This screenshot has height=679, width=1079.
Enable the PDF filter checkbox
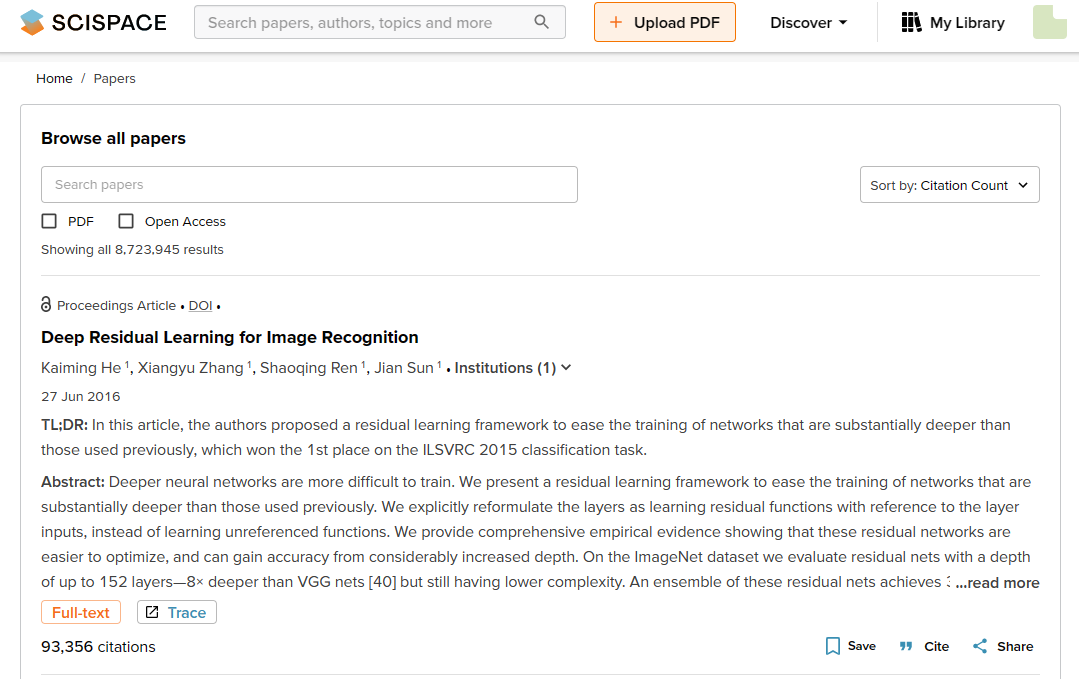pos(49,221)
